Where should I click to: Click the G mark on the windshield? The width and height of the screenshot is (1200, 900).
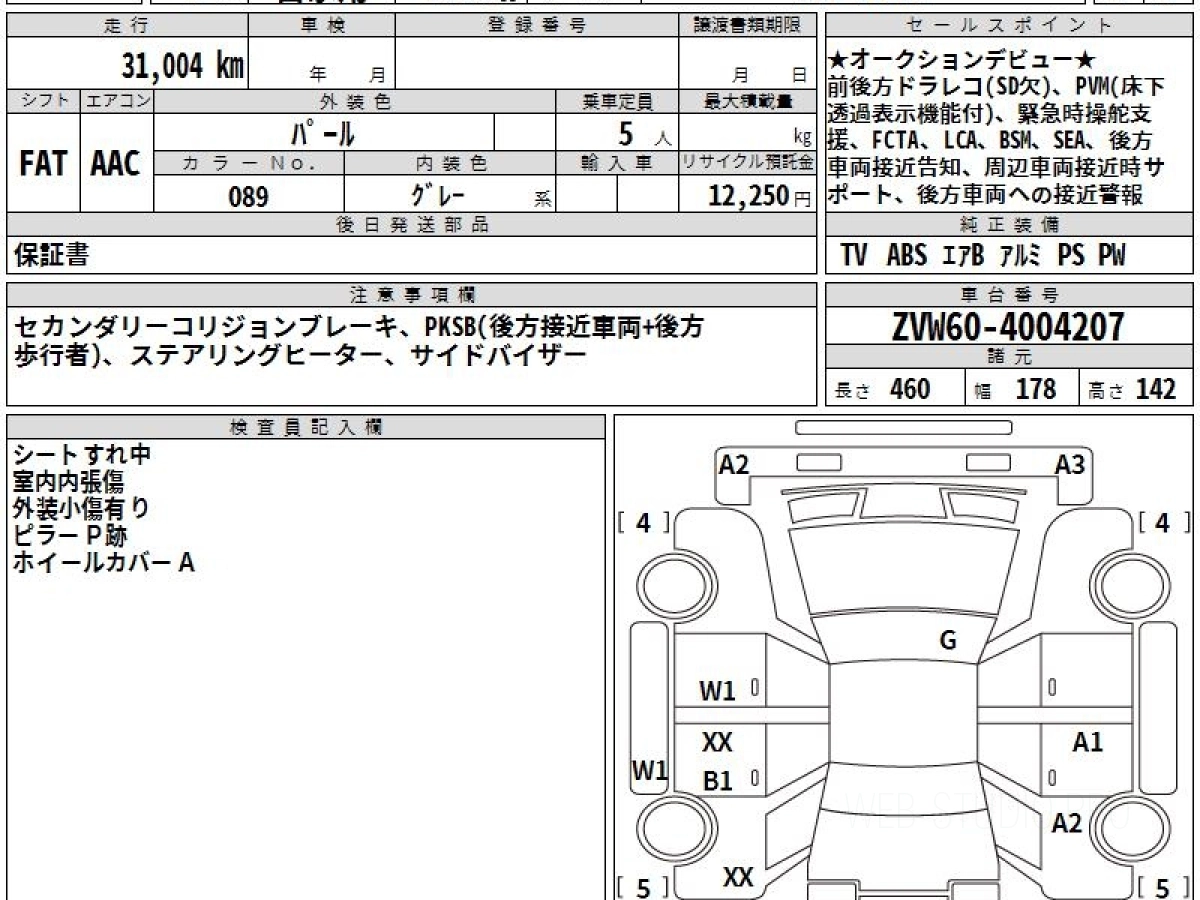click(948, 641)
